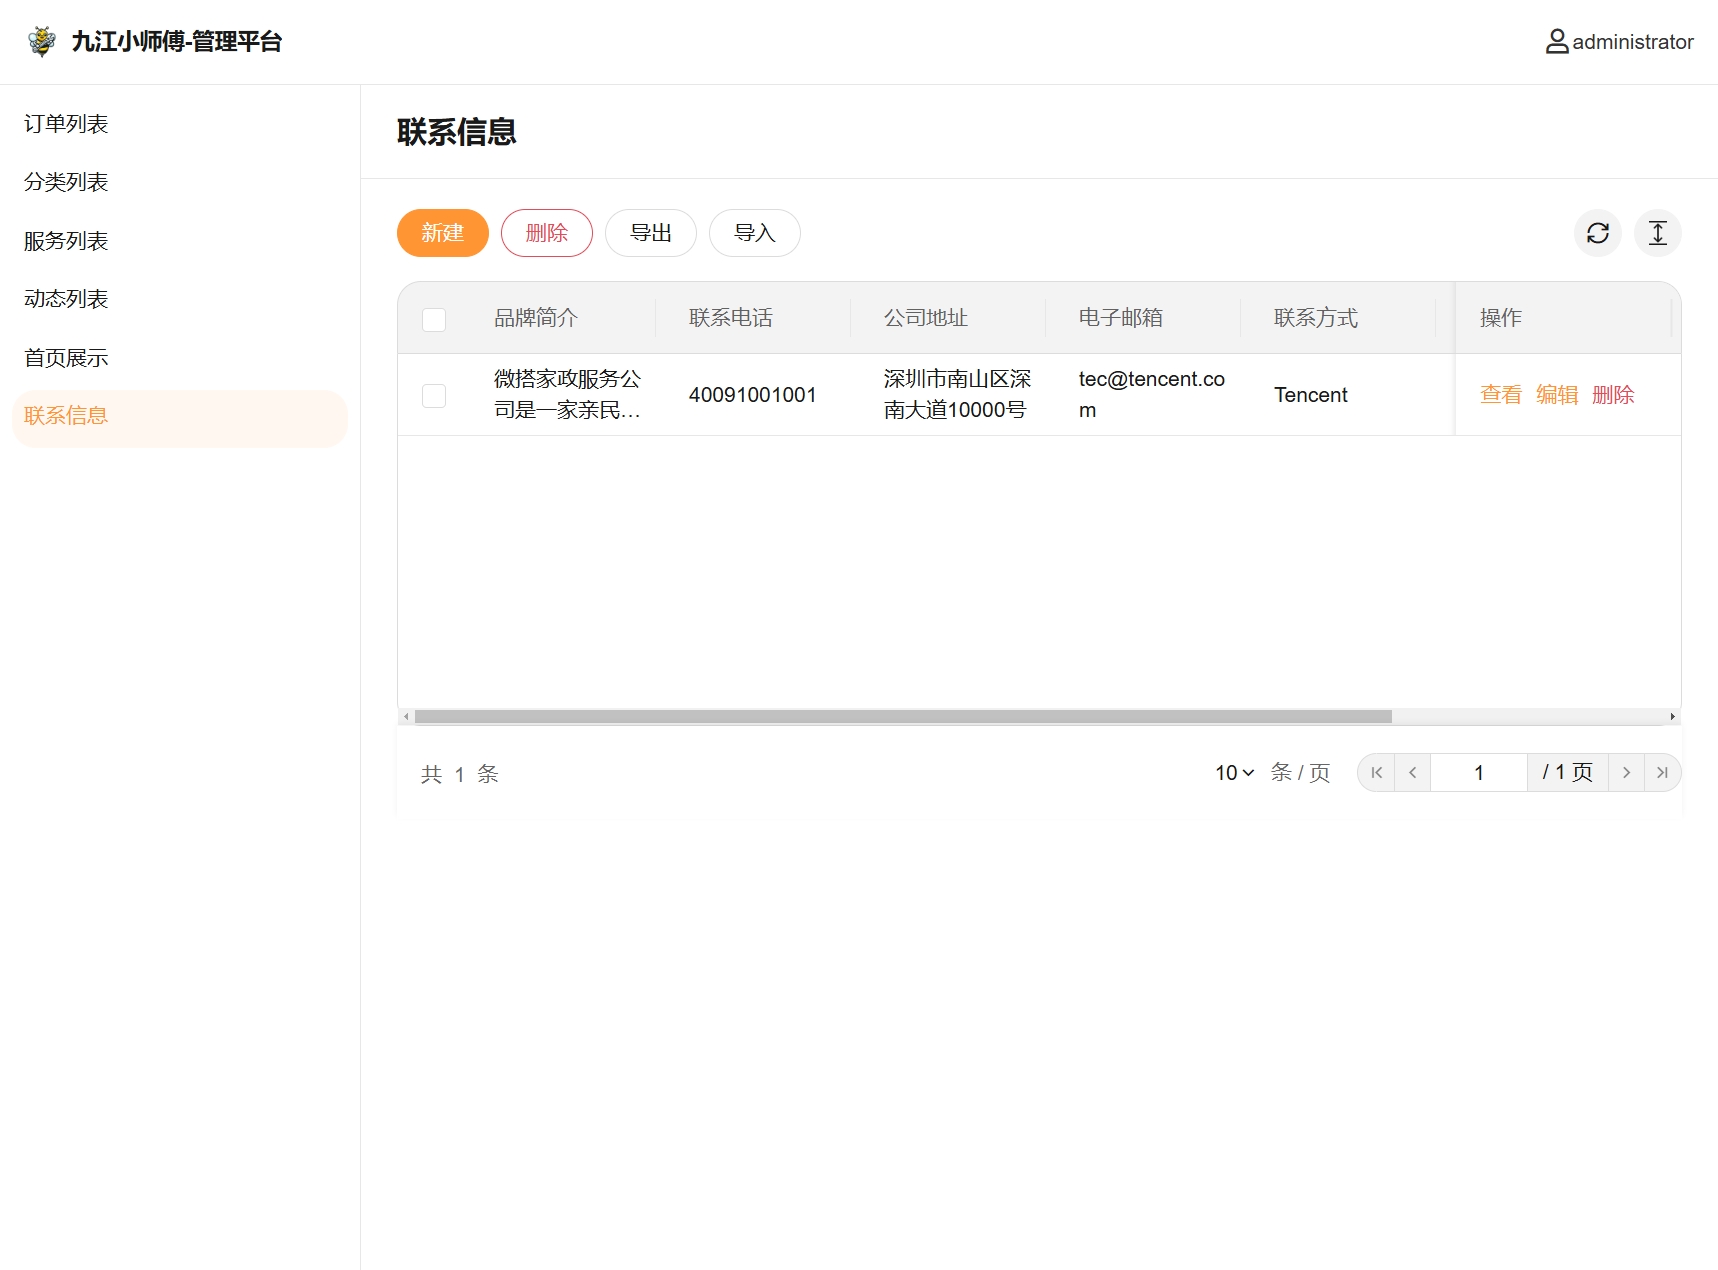
Task: Go to first page pagination arrow
Action: (1376, 773)
